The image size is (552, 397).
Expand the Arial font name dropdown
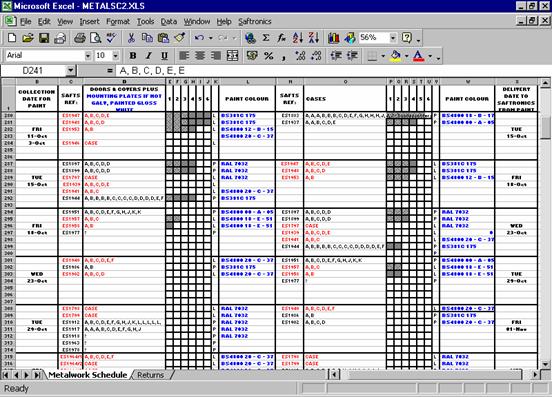88,56
